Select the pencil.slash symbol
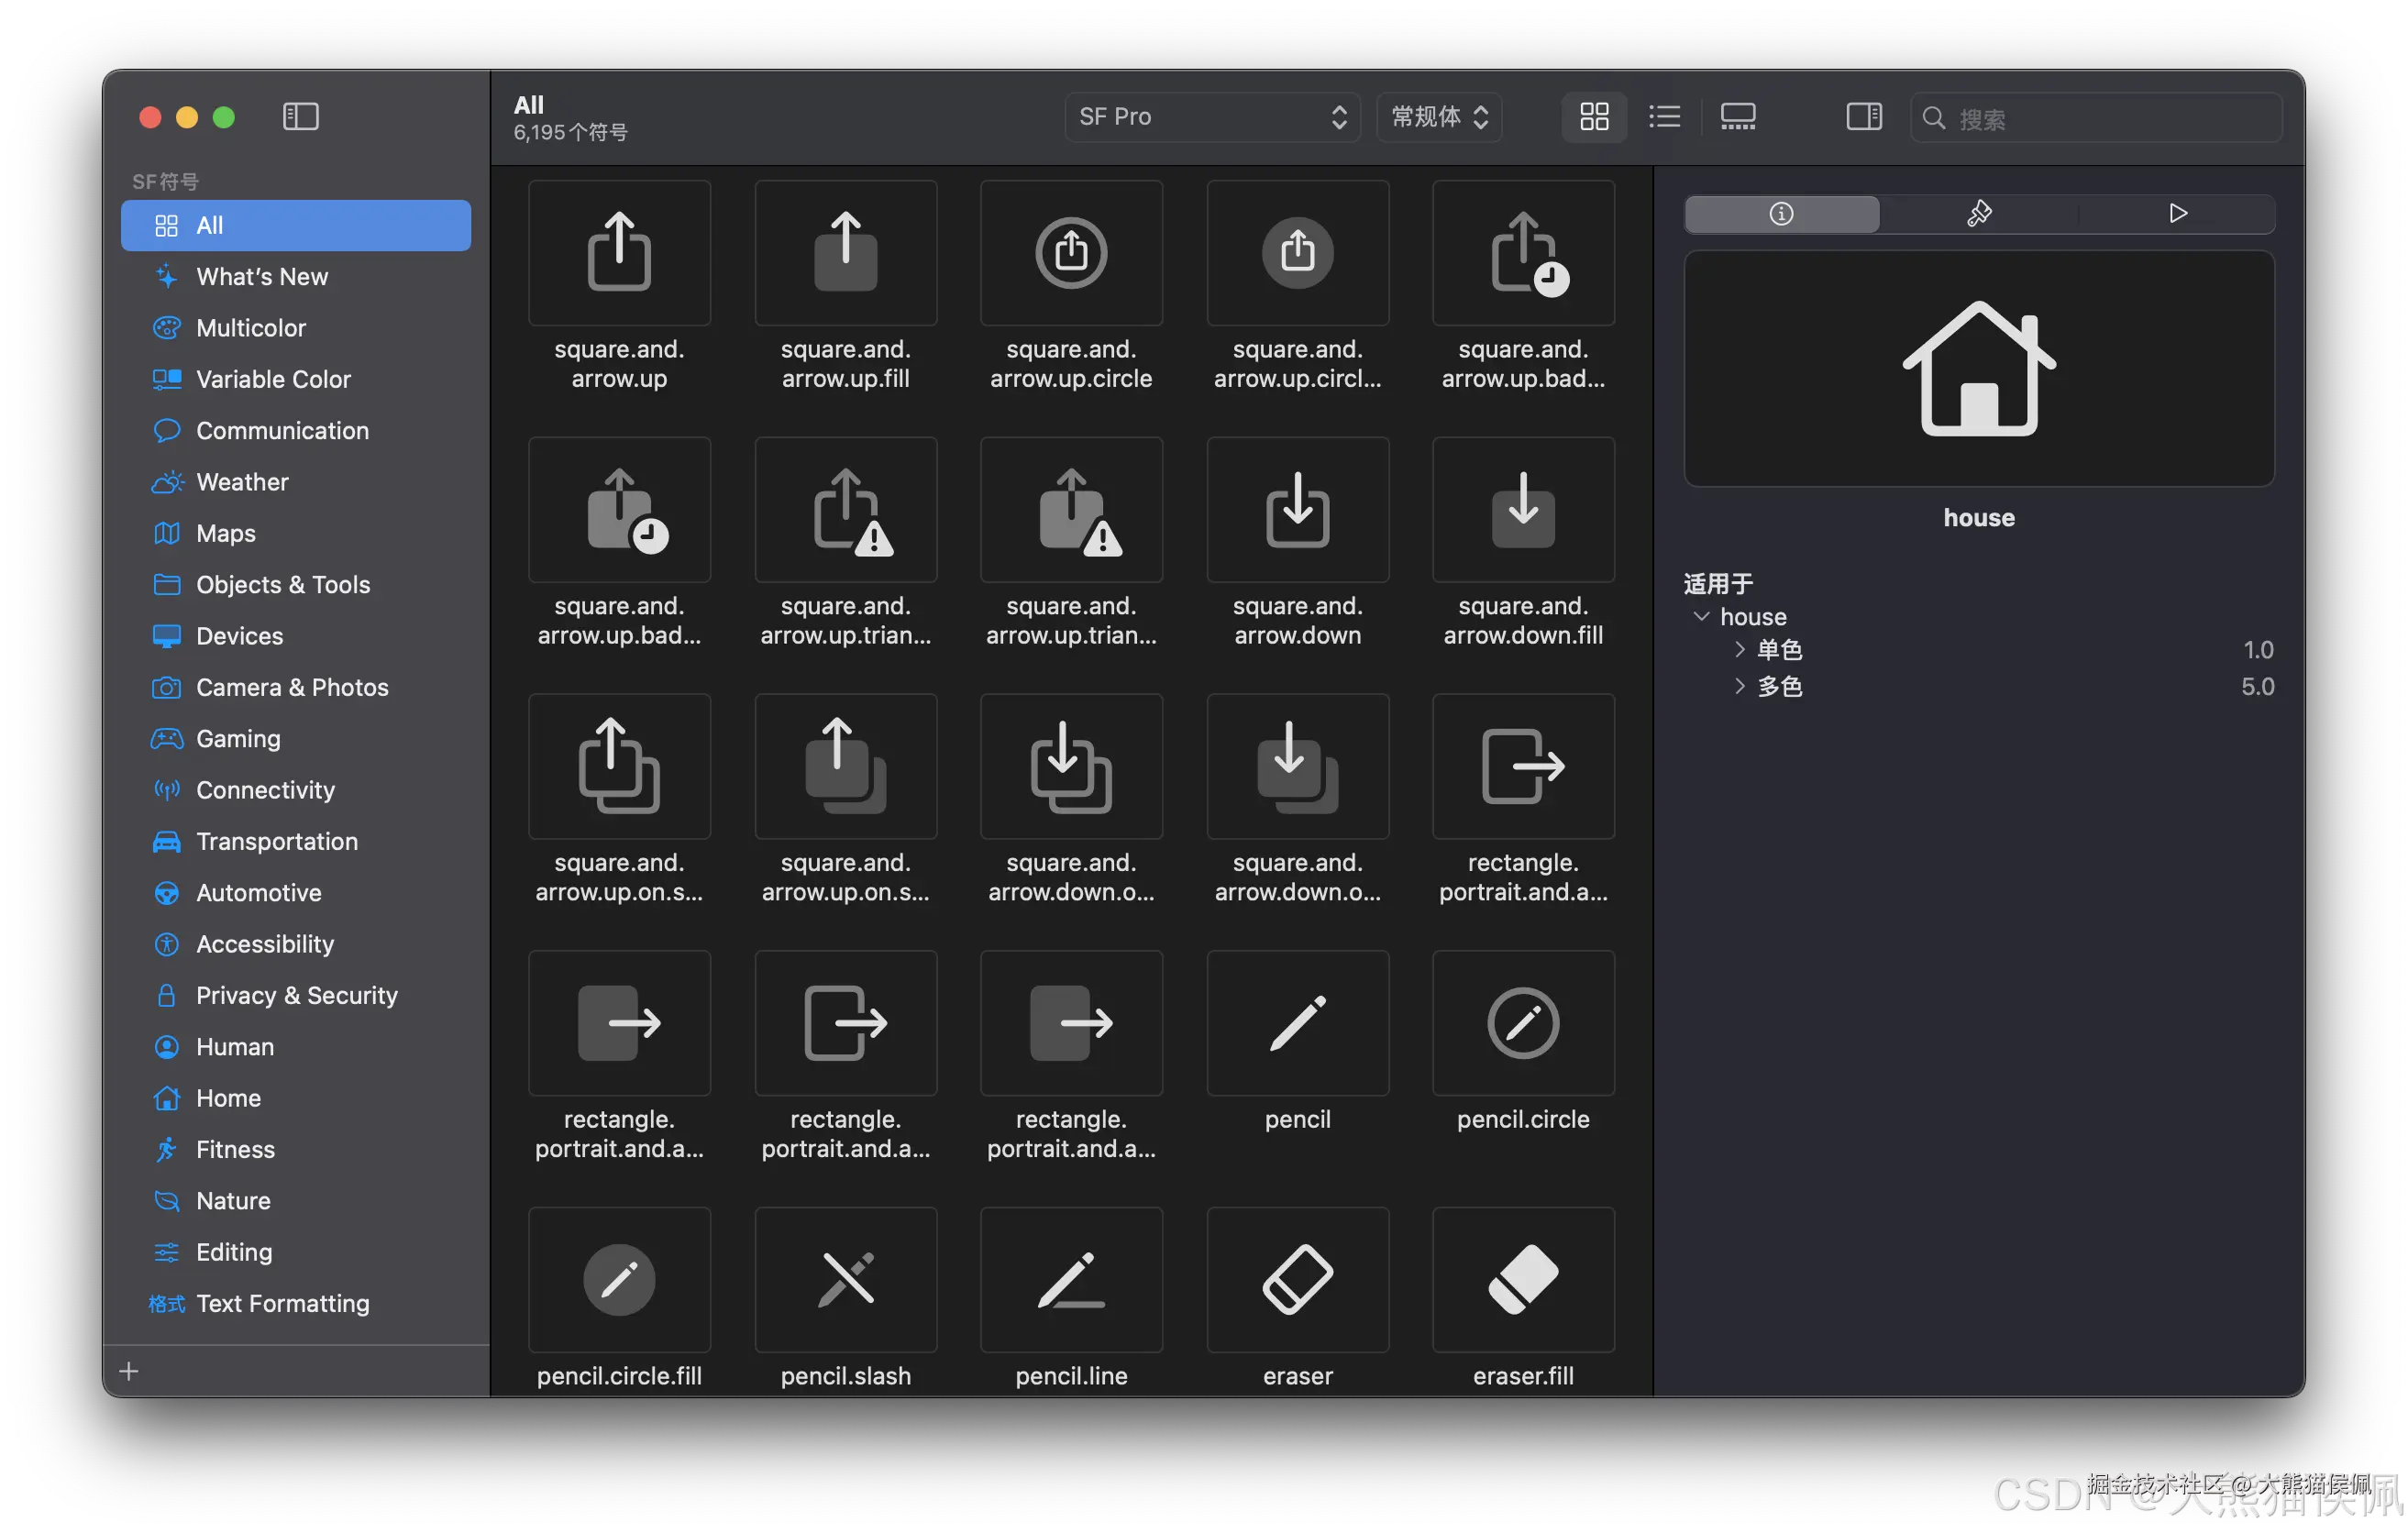The image size is (2408, 1533). click(845, 1279)
